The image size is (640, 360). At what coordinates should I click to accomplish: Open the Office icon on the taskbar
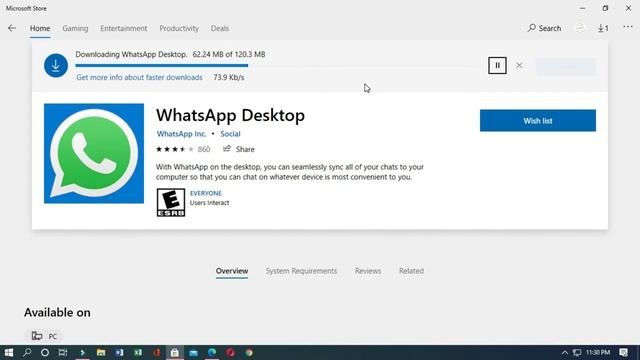157,353
